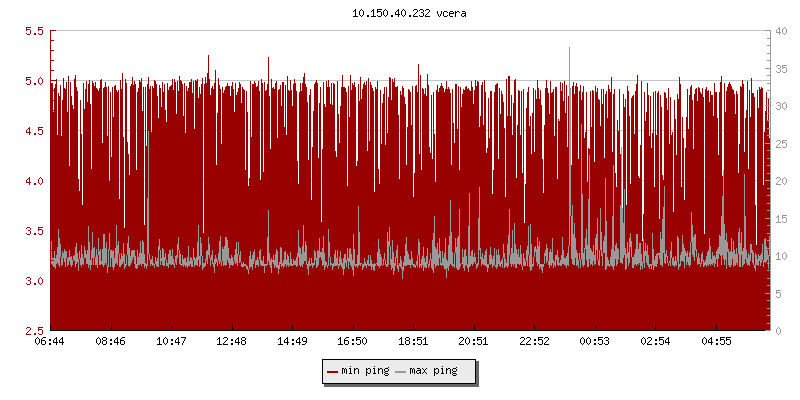Click the 0 value on right axis
The height and width of the screenshot is (400, 800).
click(x=781, y=331)
